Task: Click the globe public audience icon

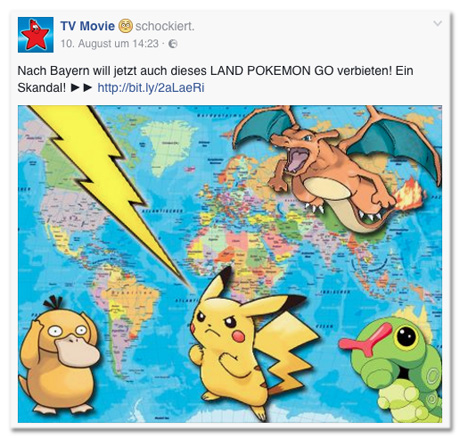Action: click(173, 44)
